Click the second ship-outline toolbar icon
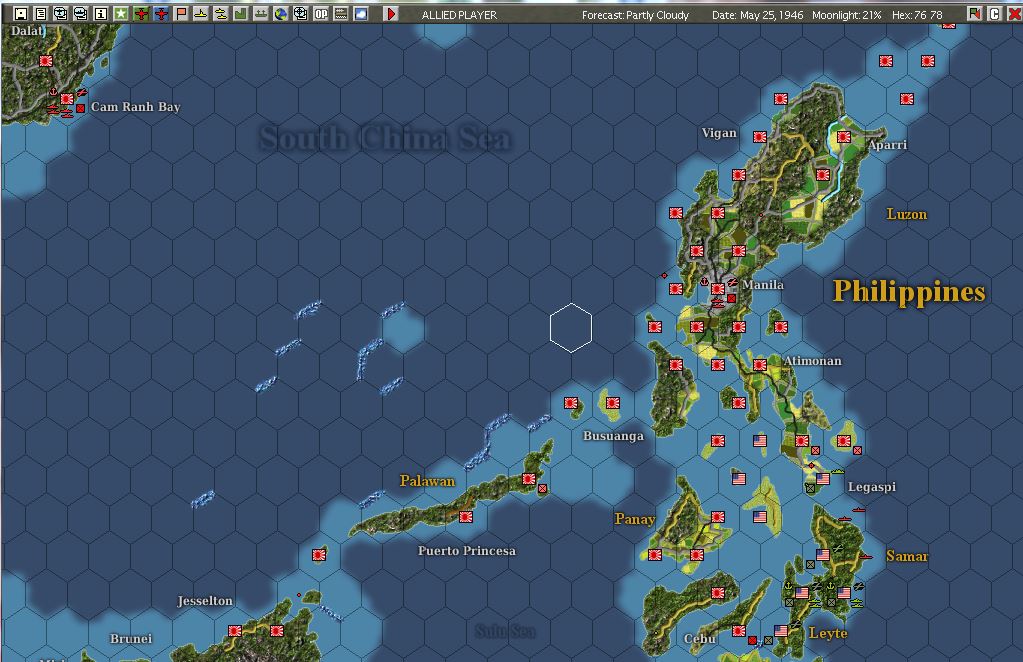 [x=81, y=14]
